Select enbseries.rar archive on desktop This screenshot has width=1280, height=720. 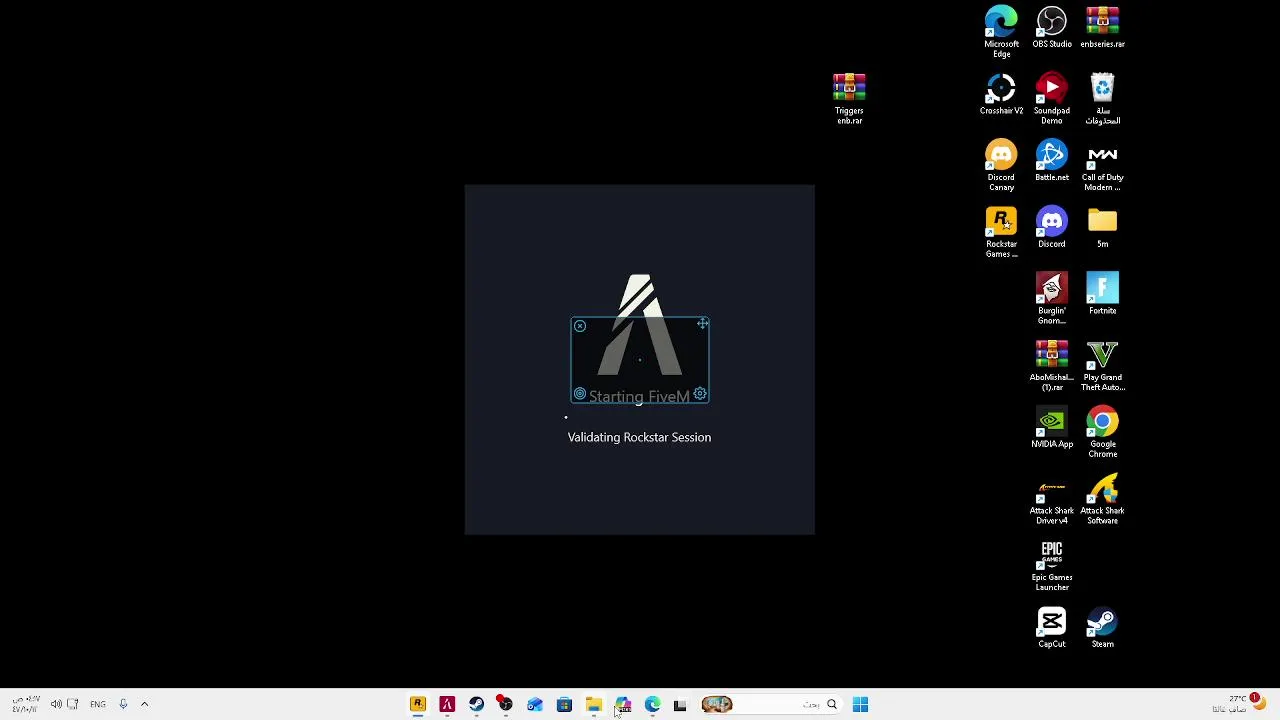point(1102,27)
